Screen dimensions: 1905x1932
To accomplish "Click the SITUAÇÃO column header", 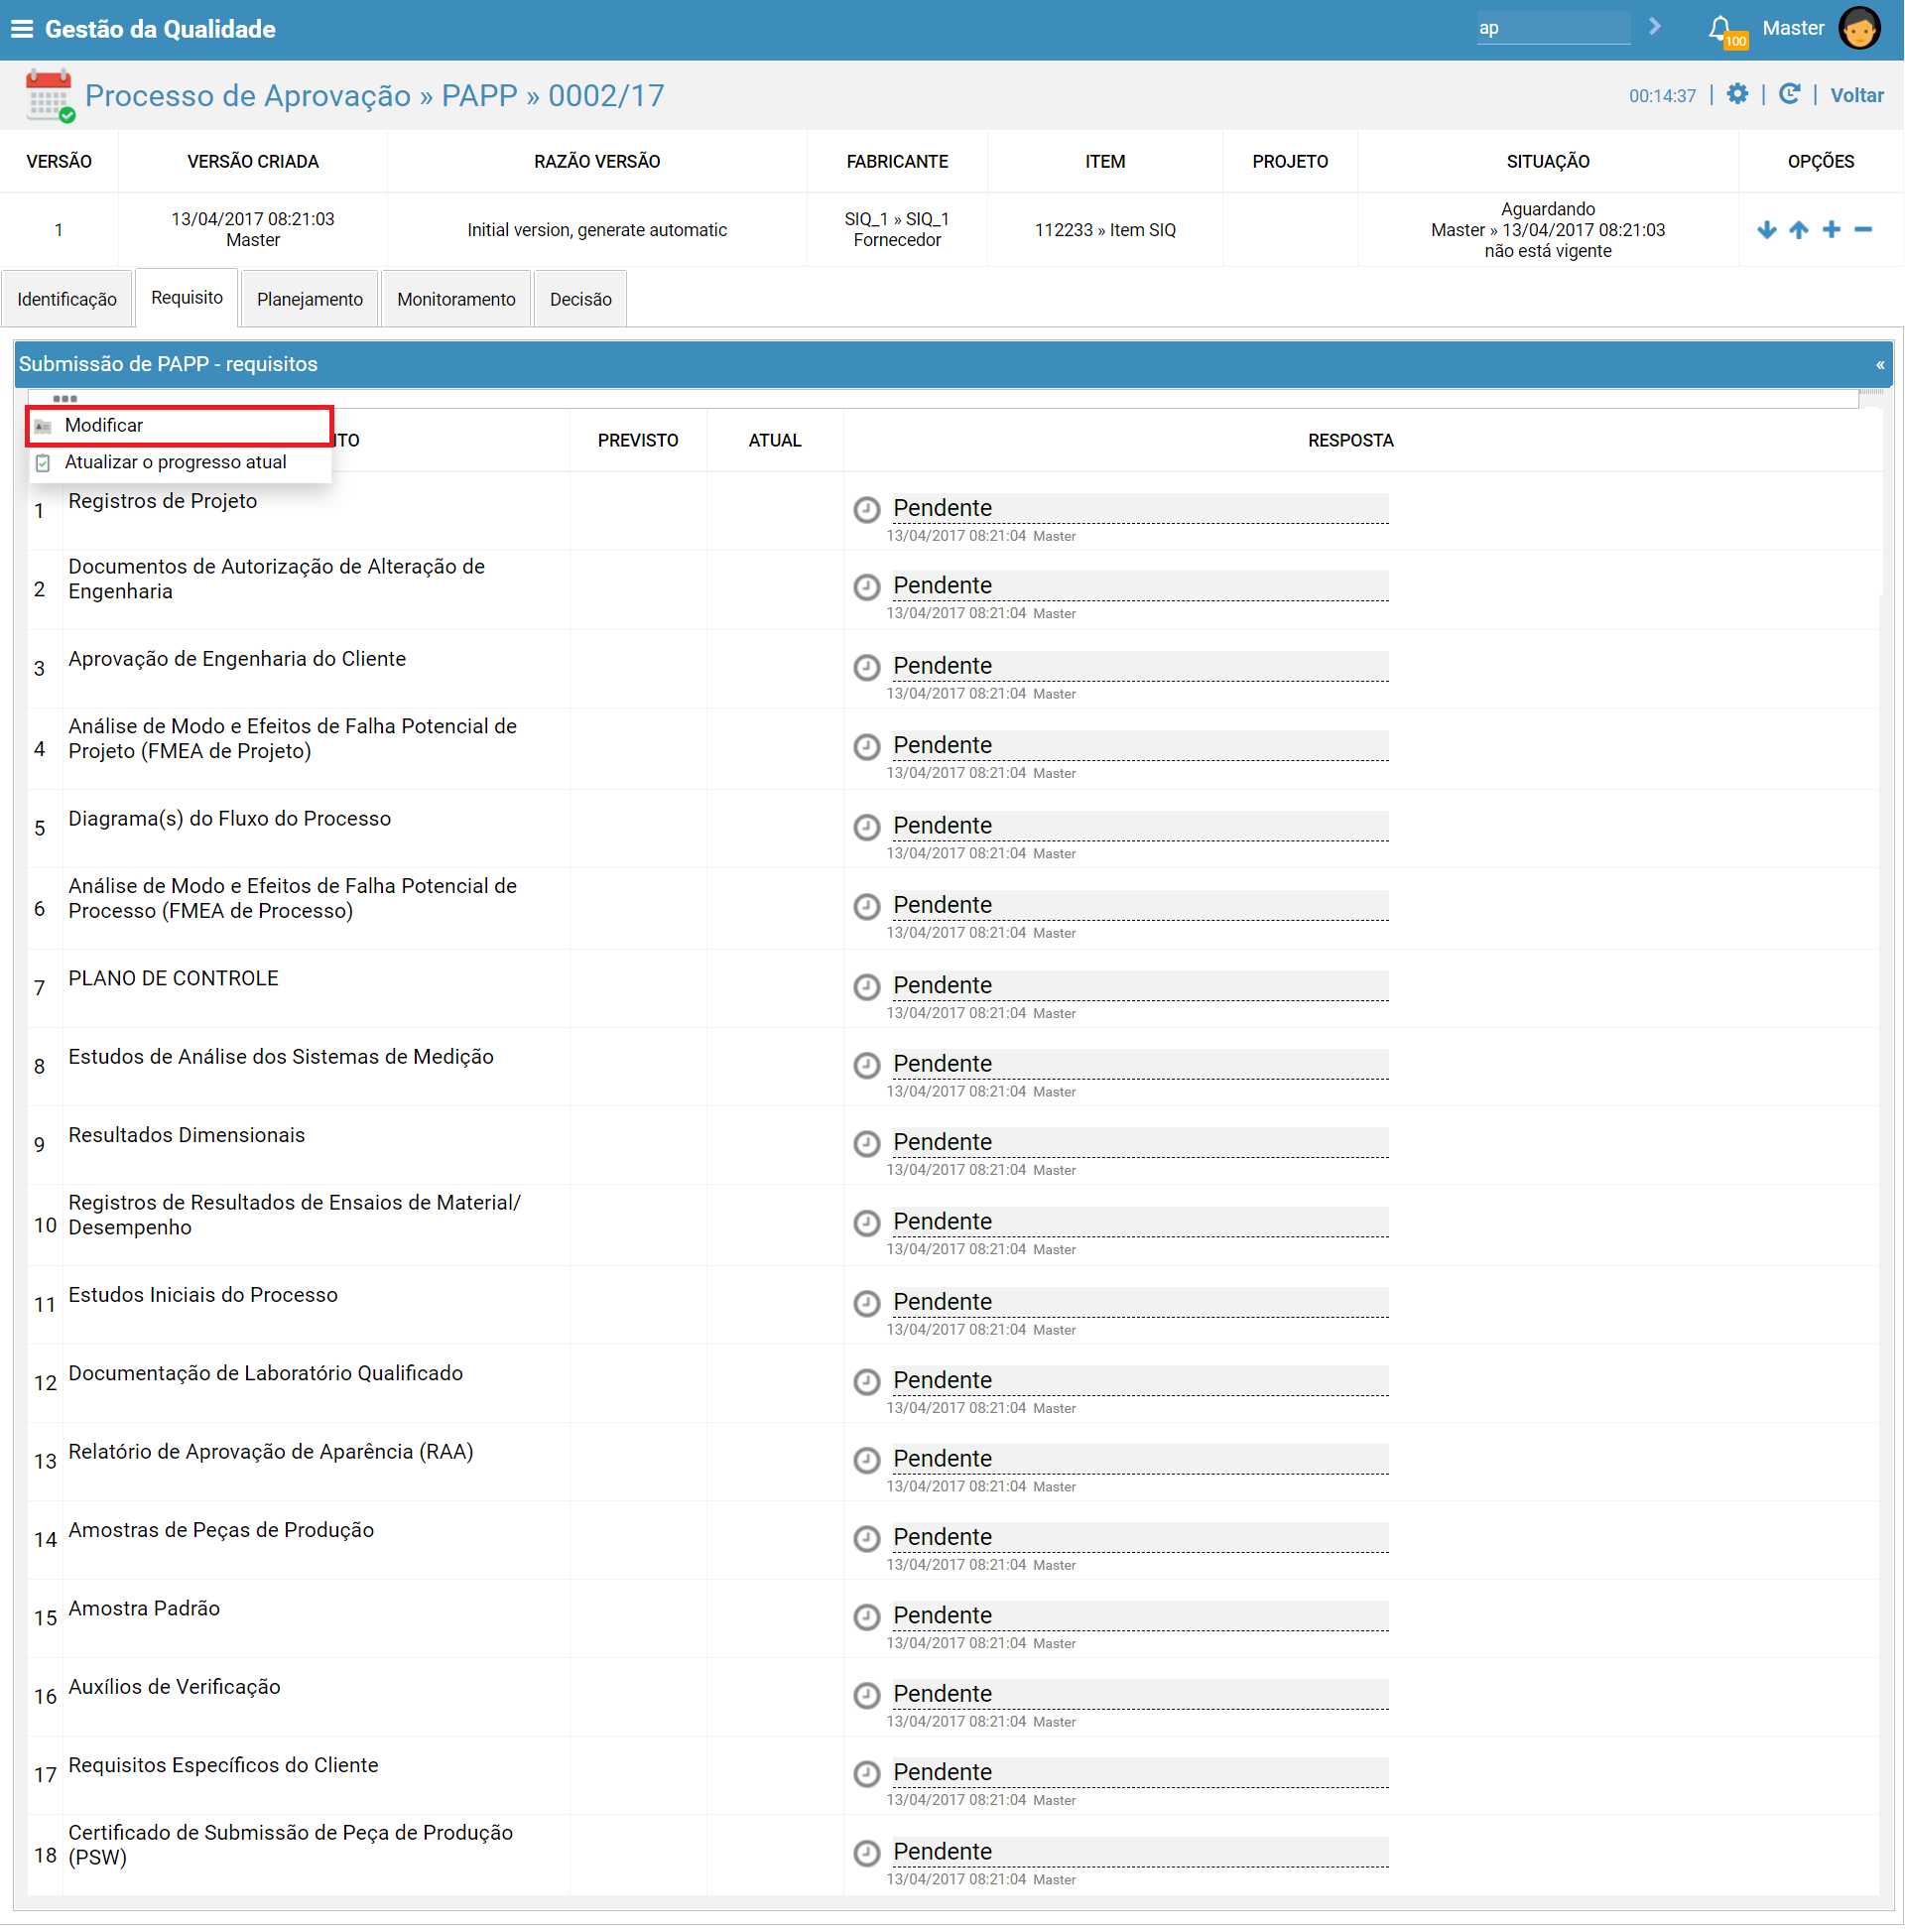I will click(1548, 162).
